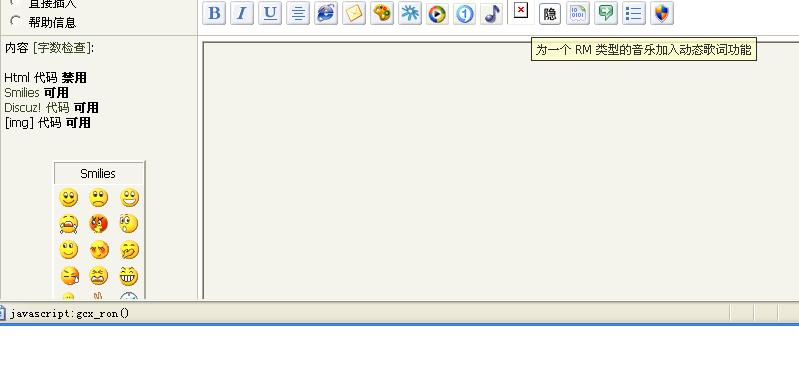
Task: Insert RealPlayer media icon
Action: (464, 14)
